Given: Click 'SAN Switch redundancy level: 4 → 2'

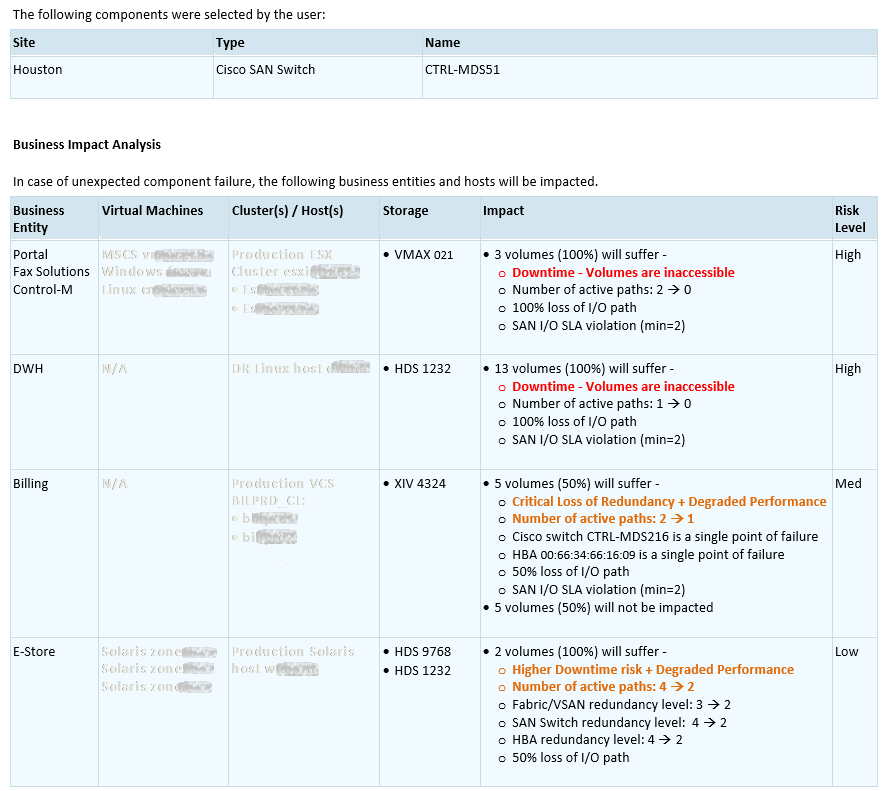Looking at the screenshot, I should (x=619, y=723).
